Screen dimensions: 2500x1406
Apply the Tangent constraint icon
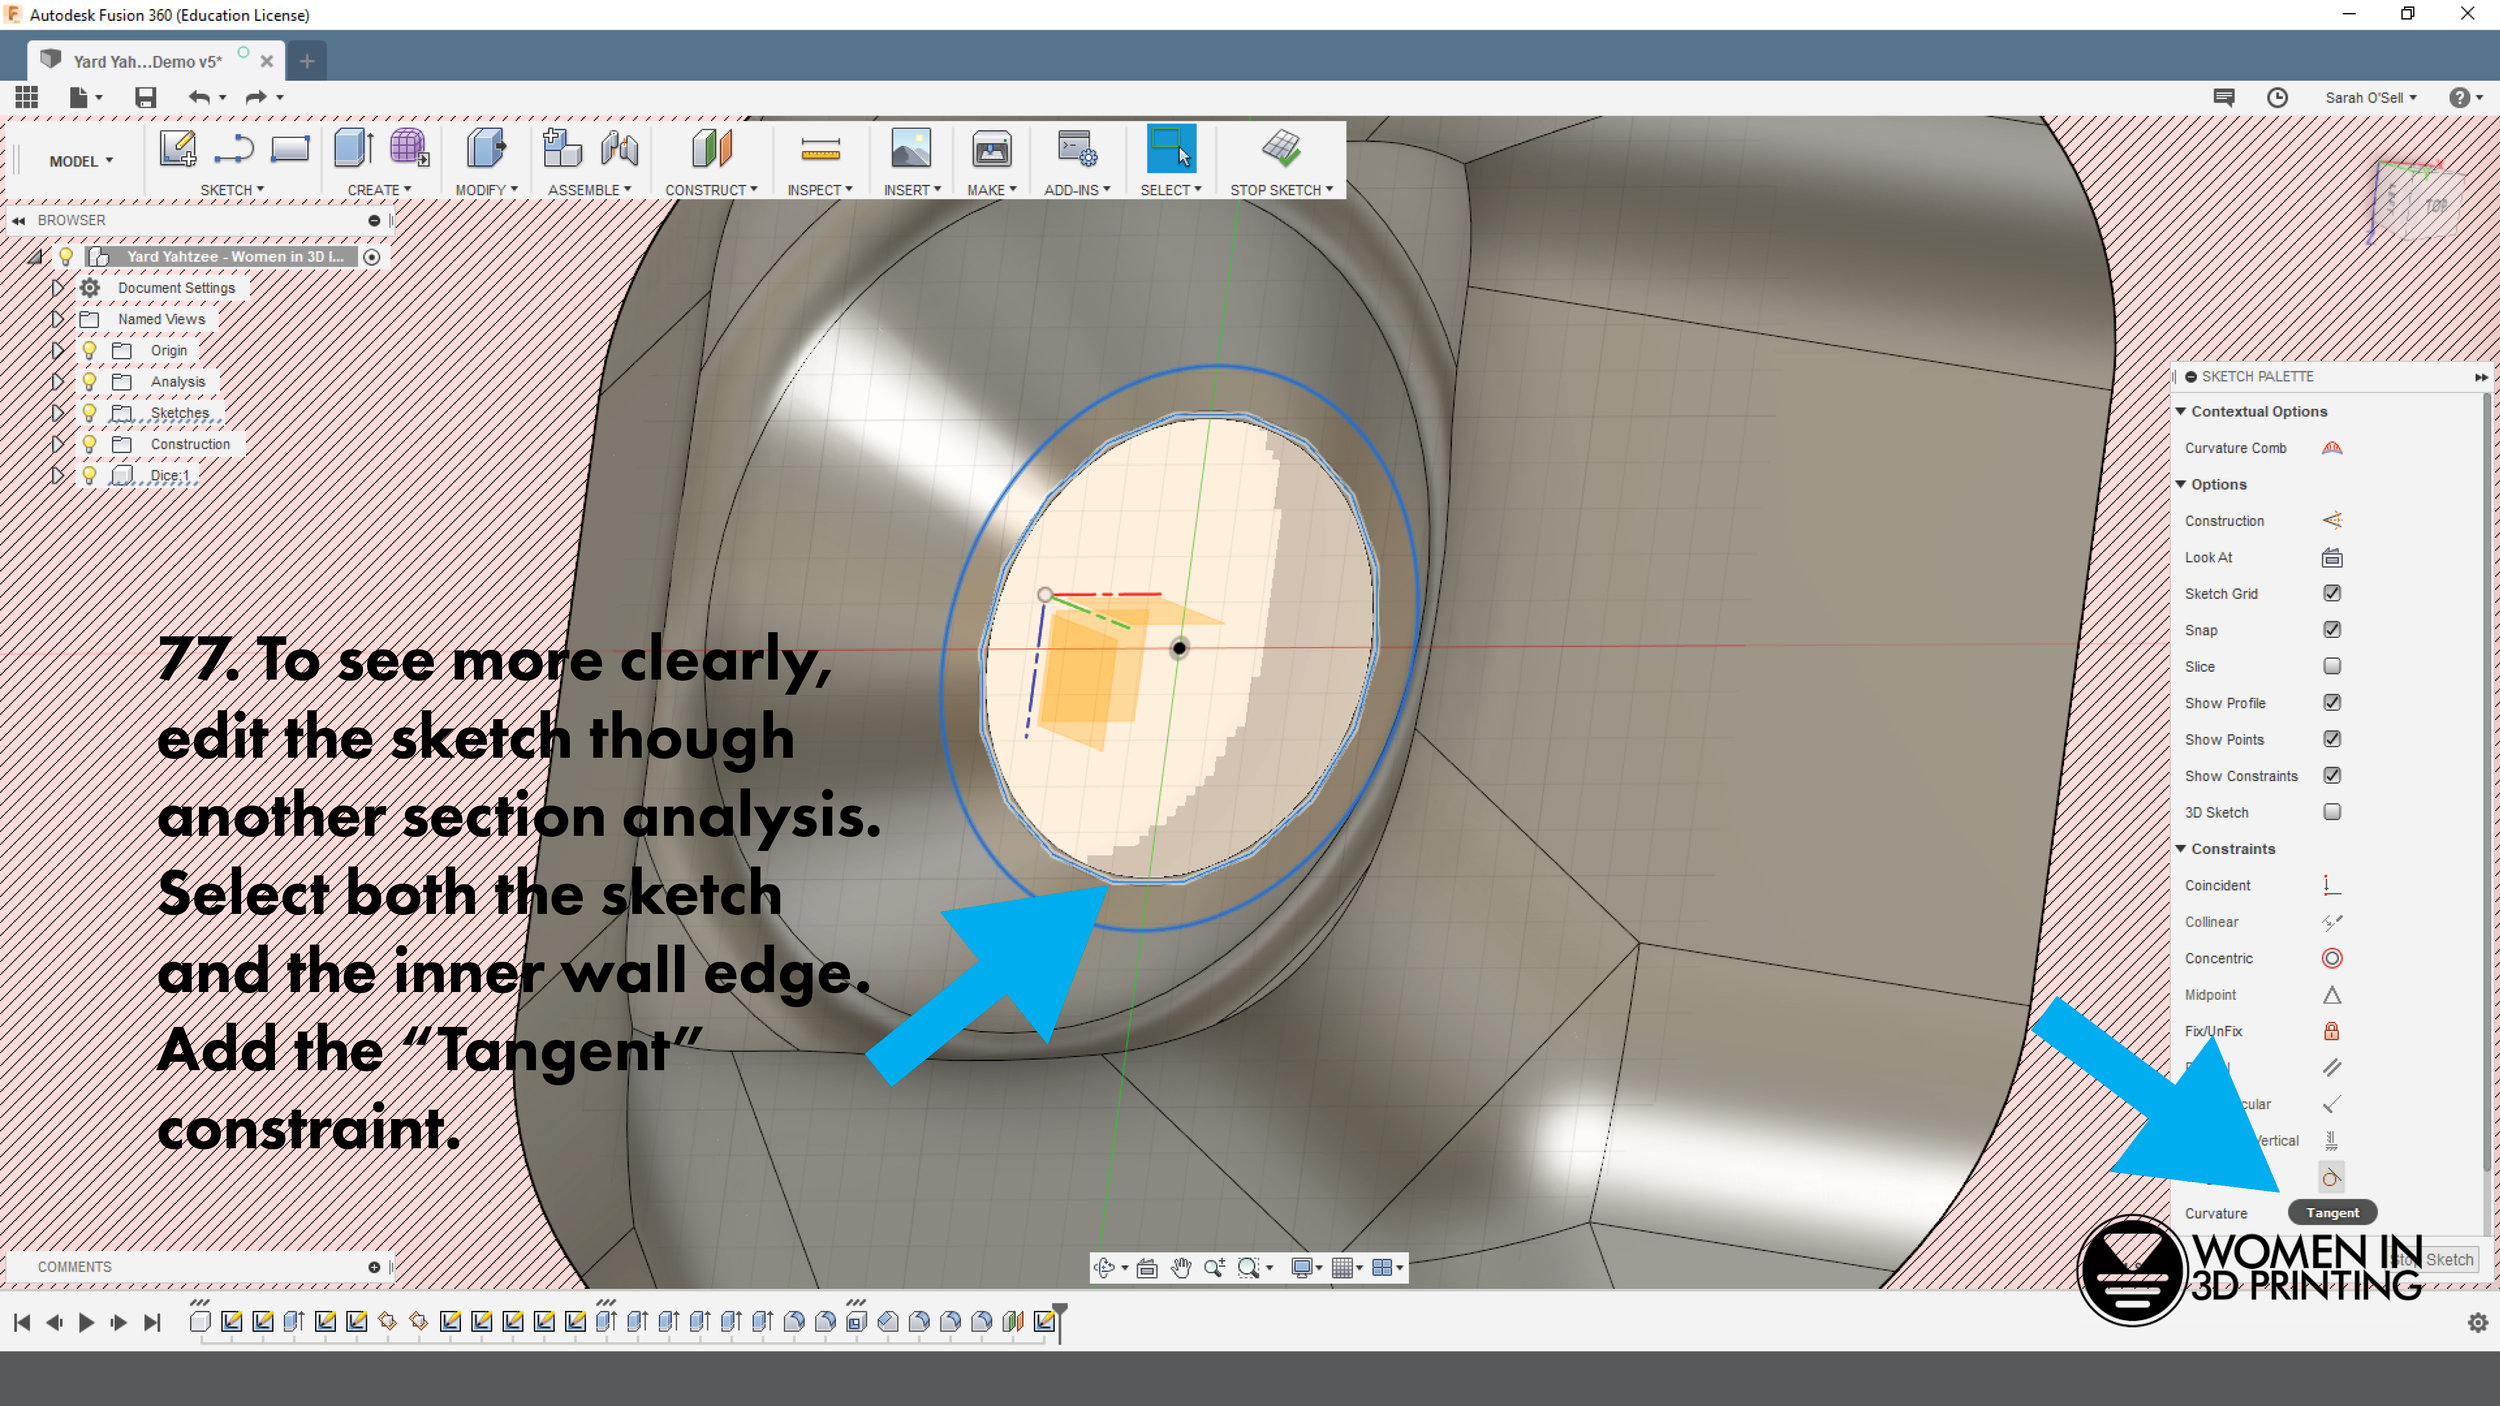[2332, 1177]
